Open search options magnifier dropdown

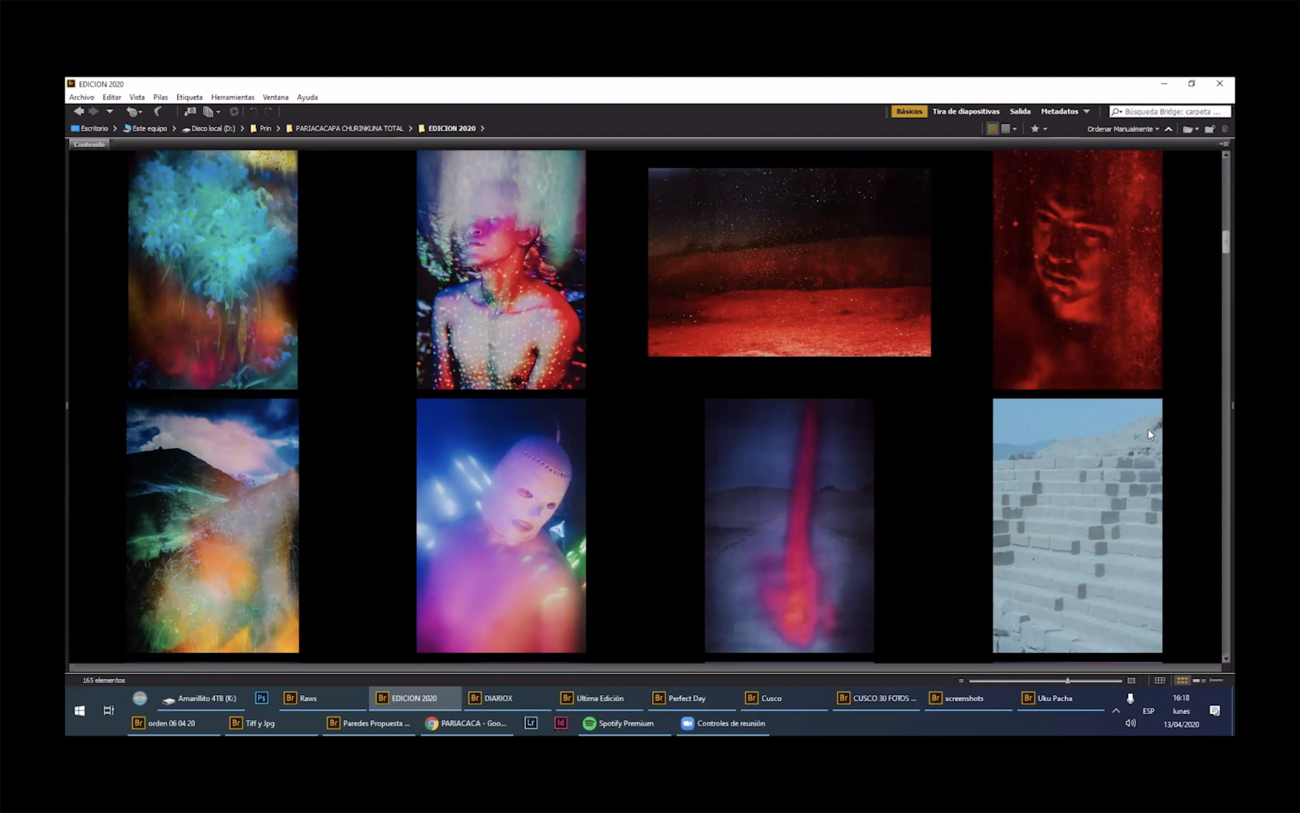click(x=1117, y=112)
